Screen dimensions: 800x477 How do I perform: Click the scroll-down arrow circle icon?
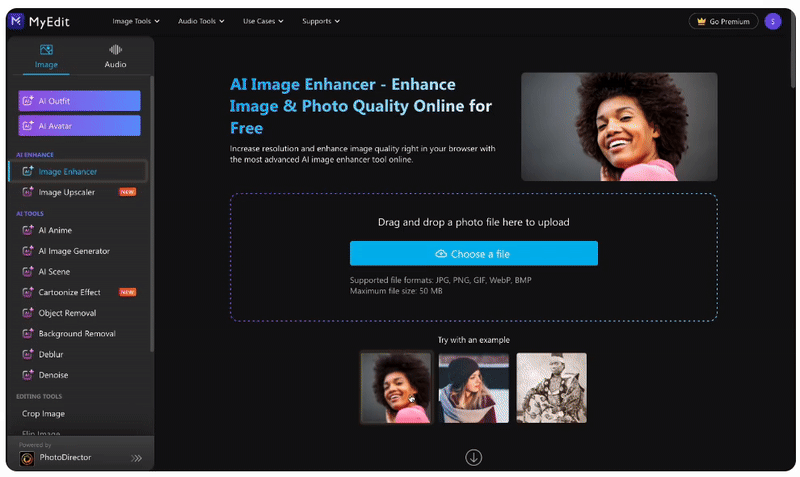pyautogui.click(x=473, y=457)
